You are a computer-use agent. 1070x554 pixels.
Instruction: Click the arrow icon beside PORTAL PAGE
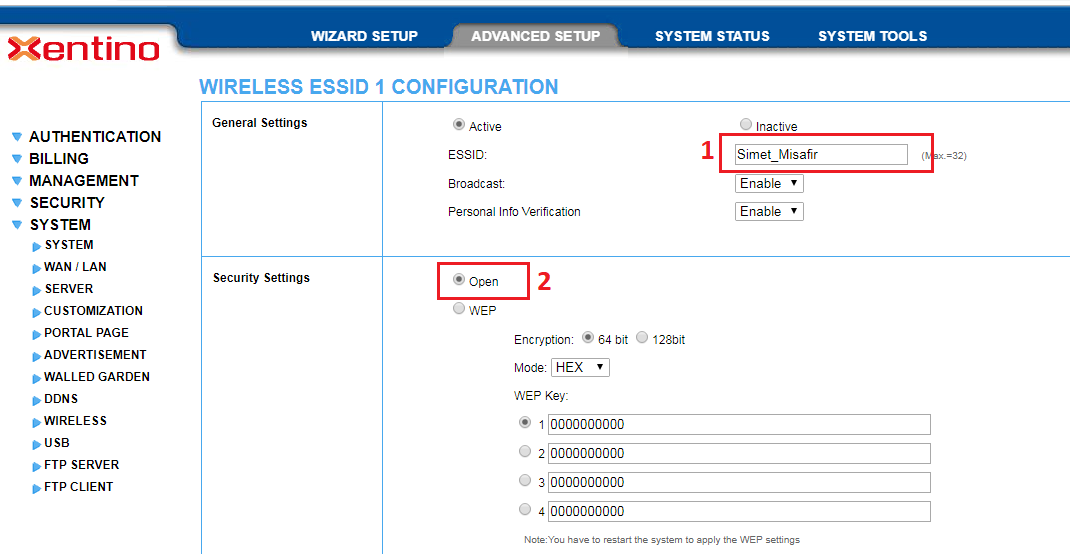(37, 334)
